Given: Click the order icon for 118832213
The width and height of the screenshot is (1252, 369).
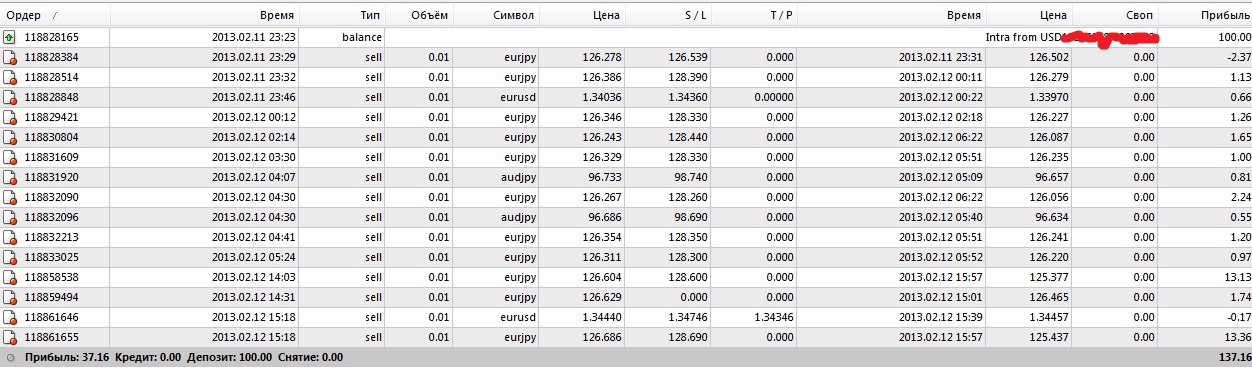Looking at the screenshot, I should [10, 237].
